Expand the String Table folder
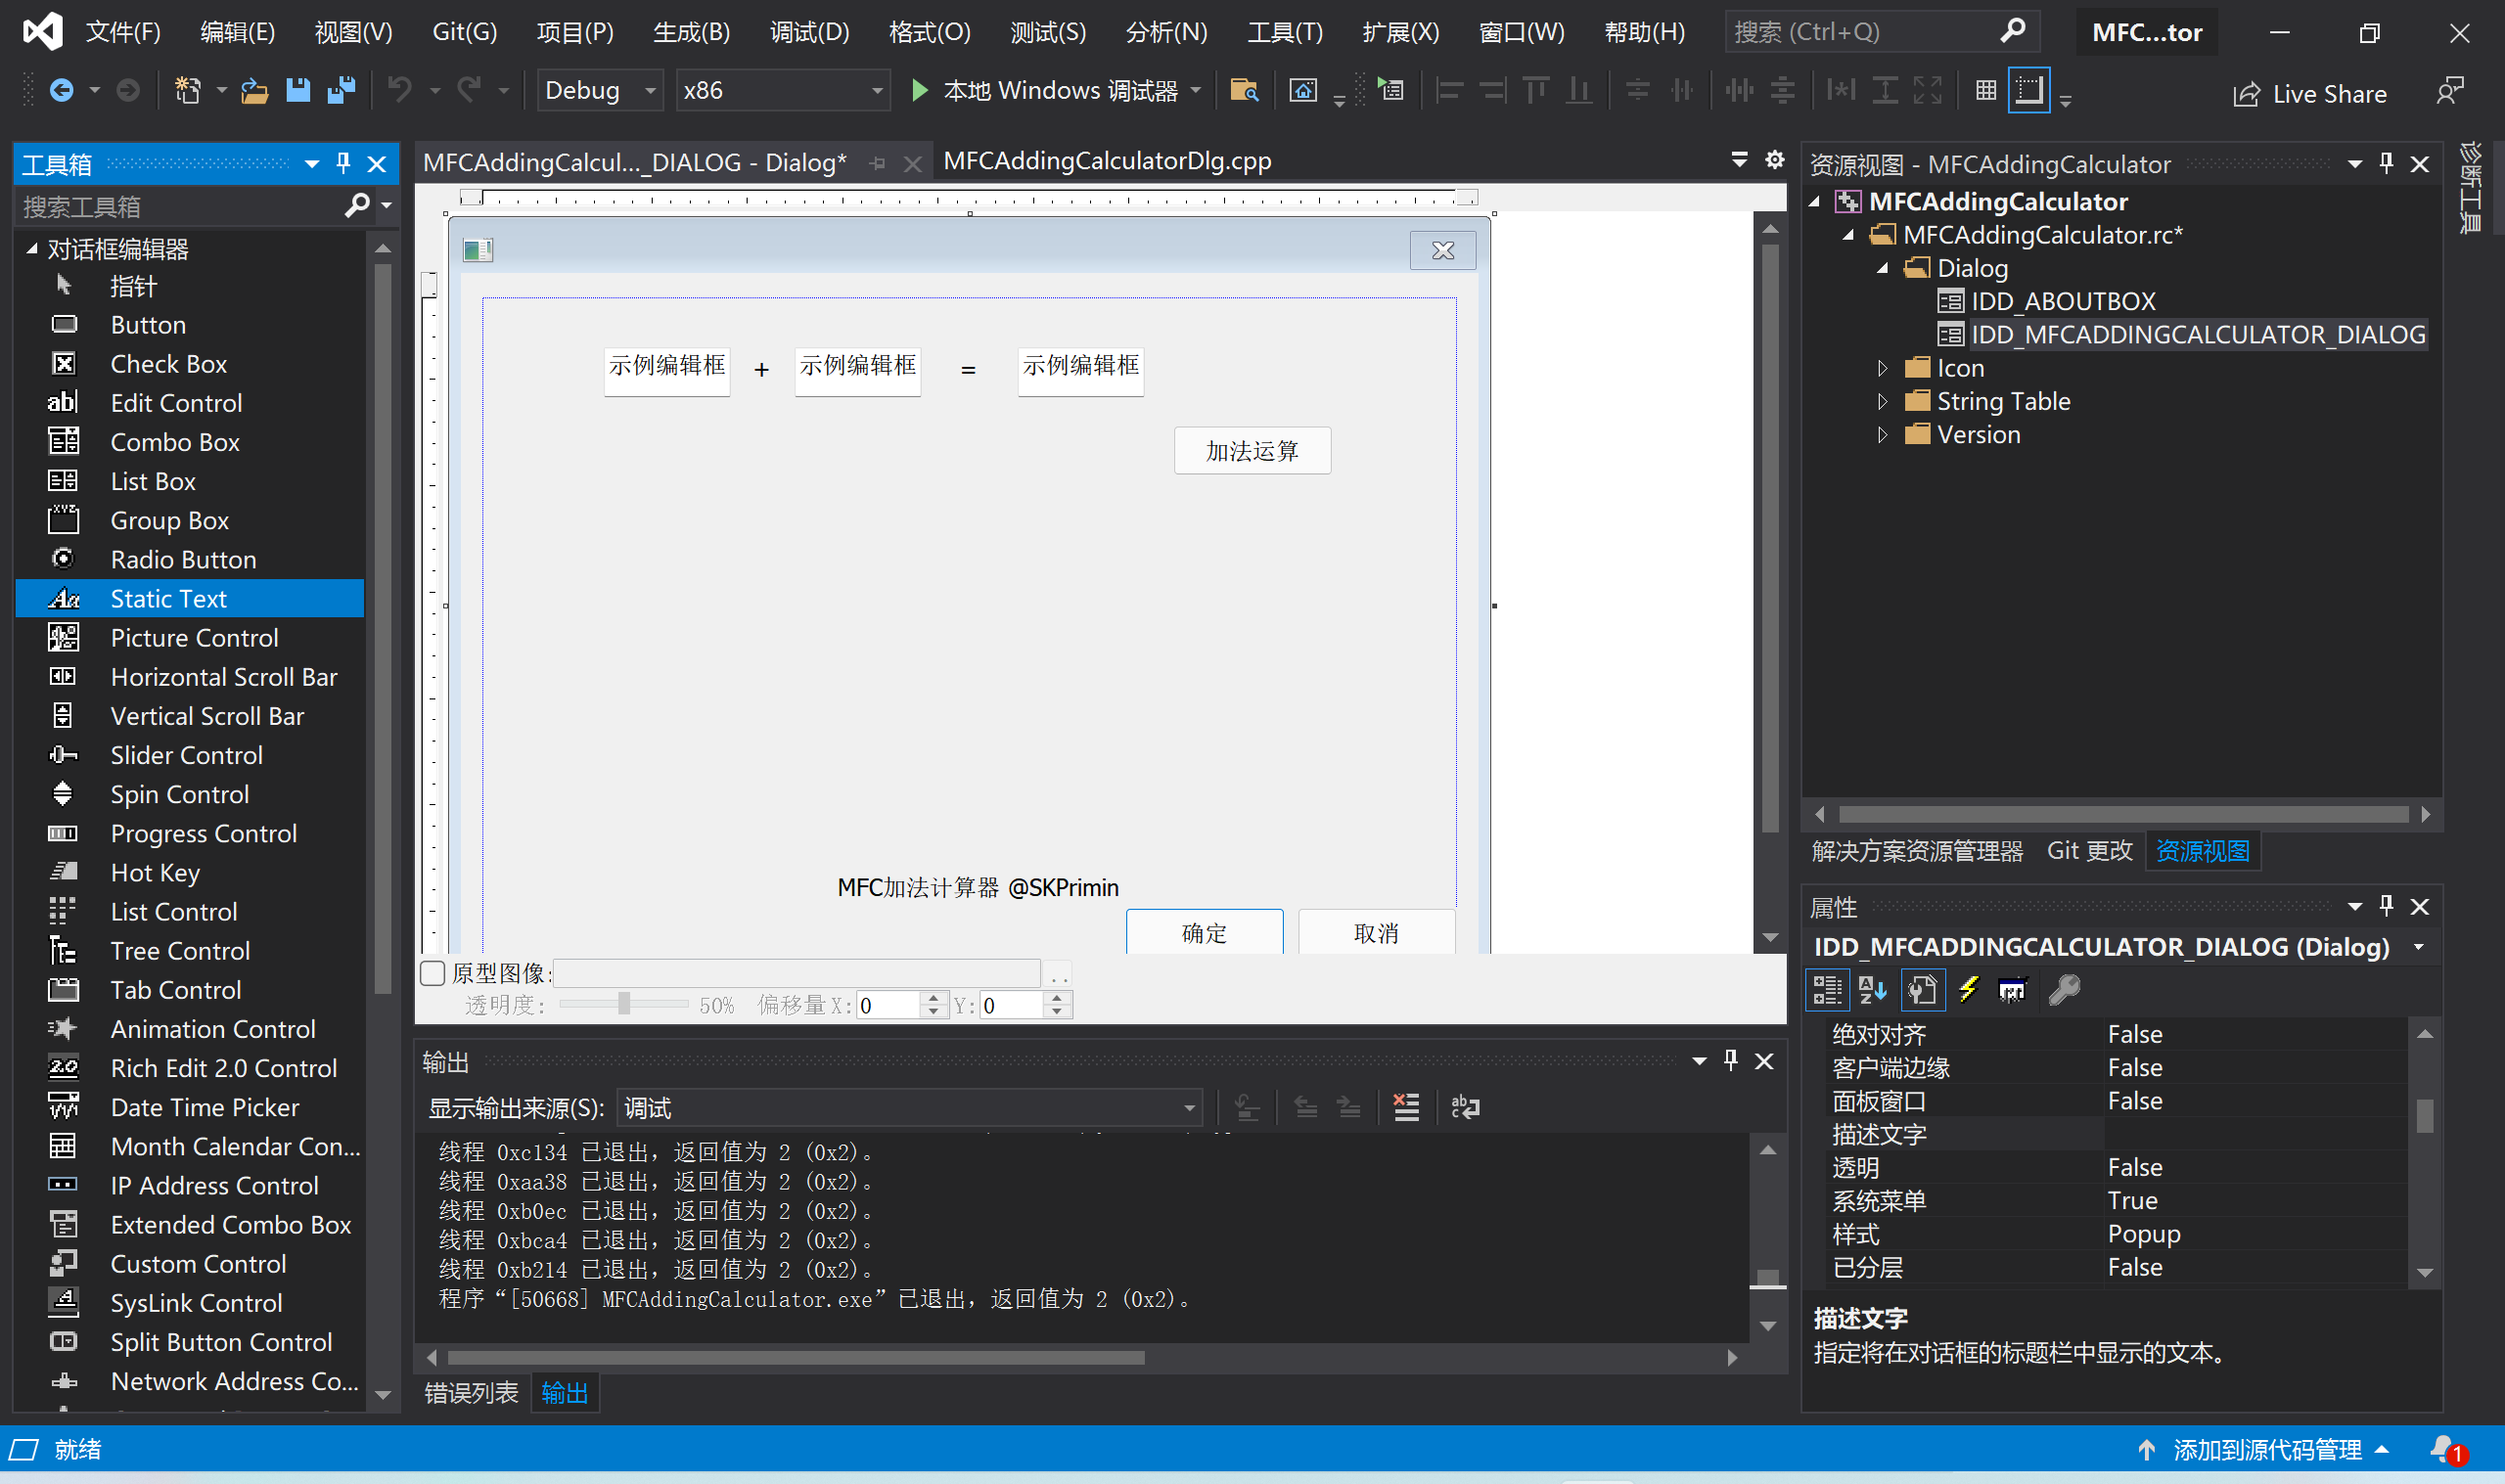 1882,402
